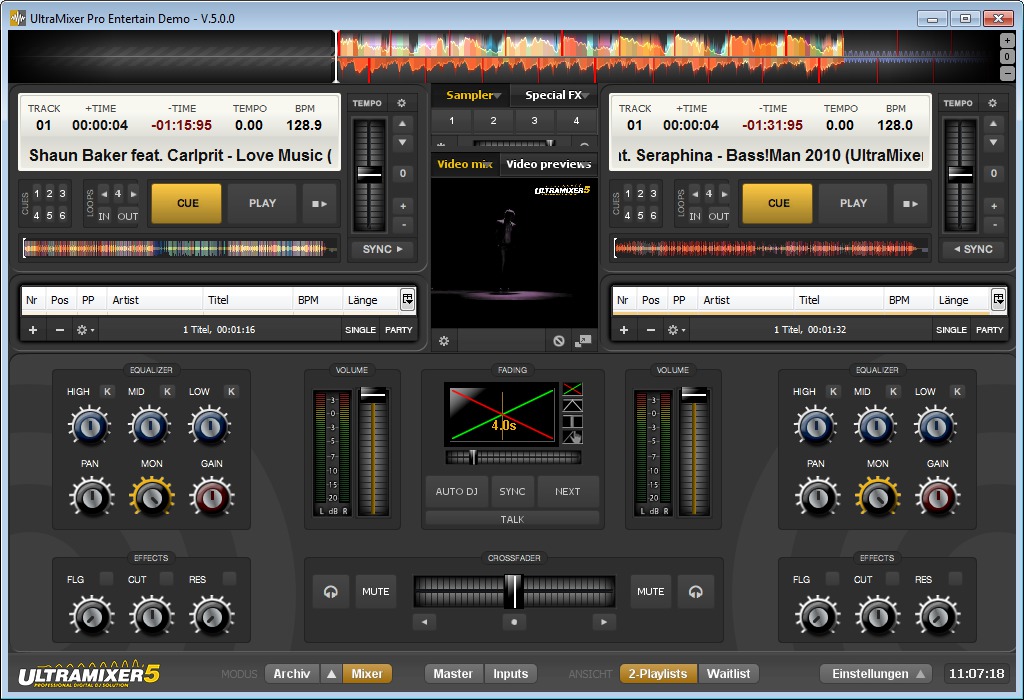The height and width of the screenshot is (700, 1024).
Task: Toggle right deck RES effect
Action: [x=955, y=579]
